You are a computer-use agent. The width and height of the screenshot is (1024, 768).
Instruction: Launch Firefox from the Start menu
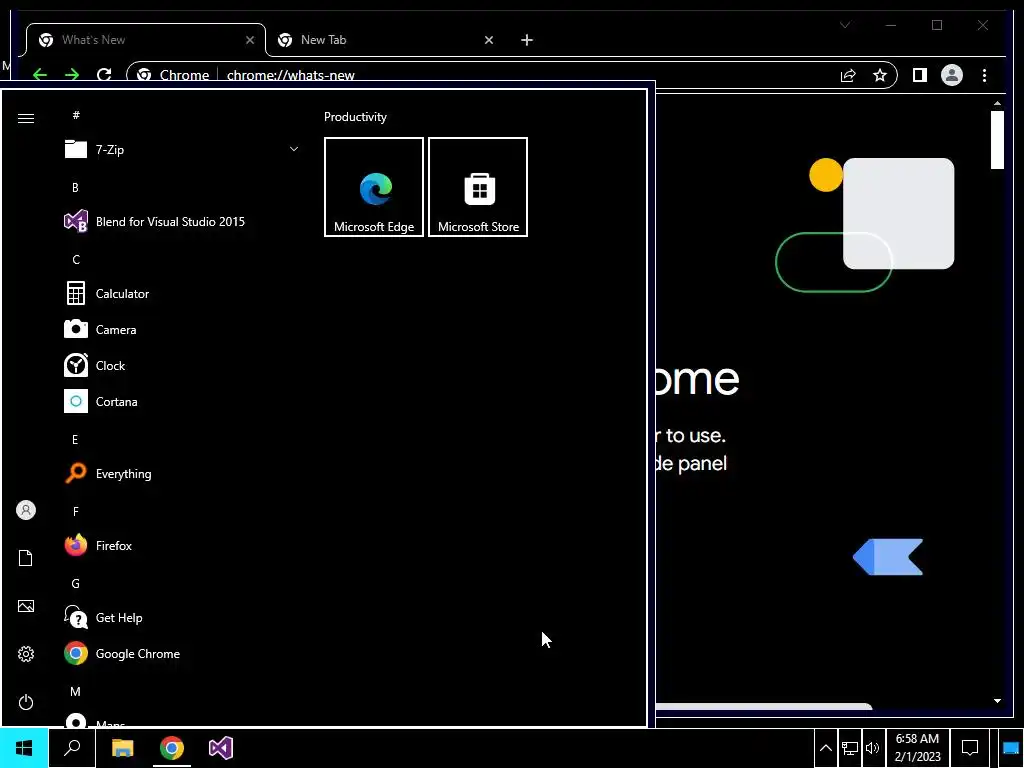point(182,545)
